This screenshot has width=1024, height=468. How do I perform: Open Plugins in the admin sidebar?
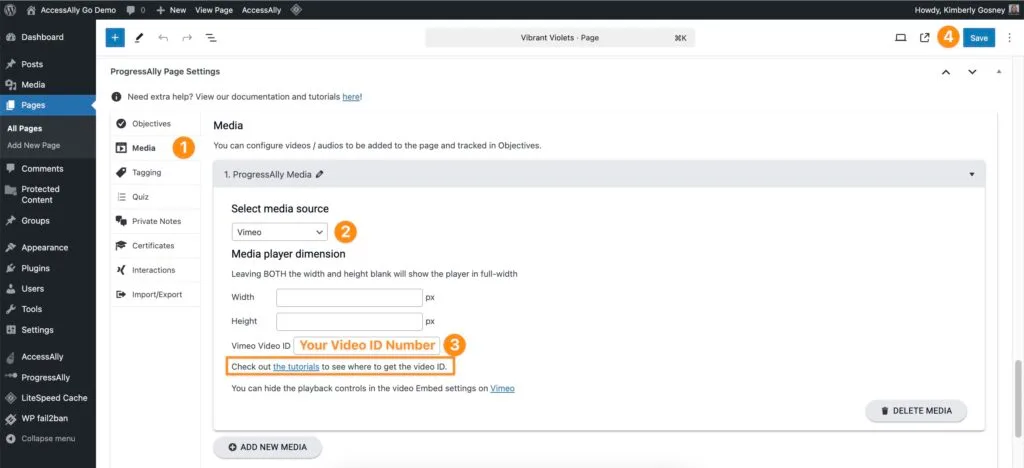point(37,268)
